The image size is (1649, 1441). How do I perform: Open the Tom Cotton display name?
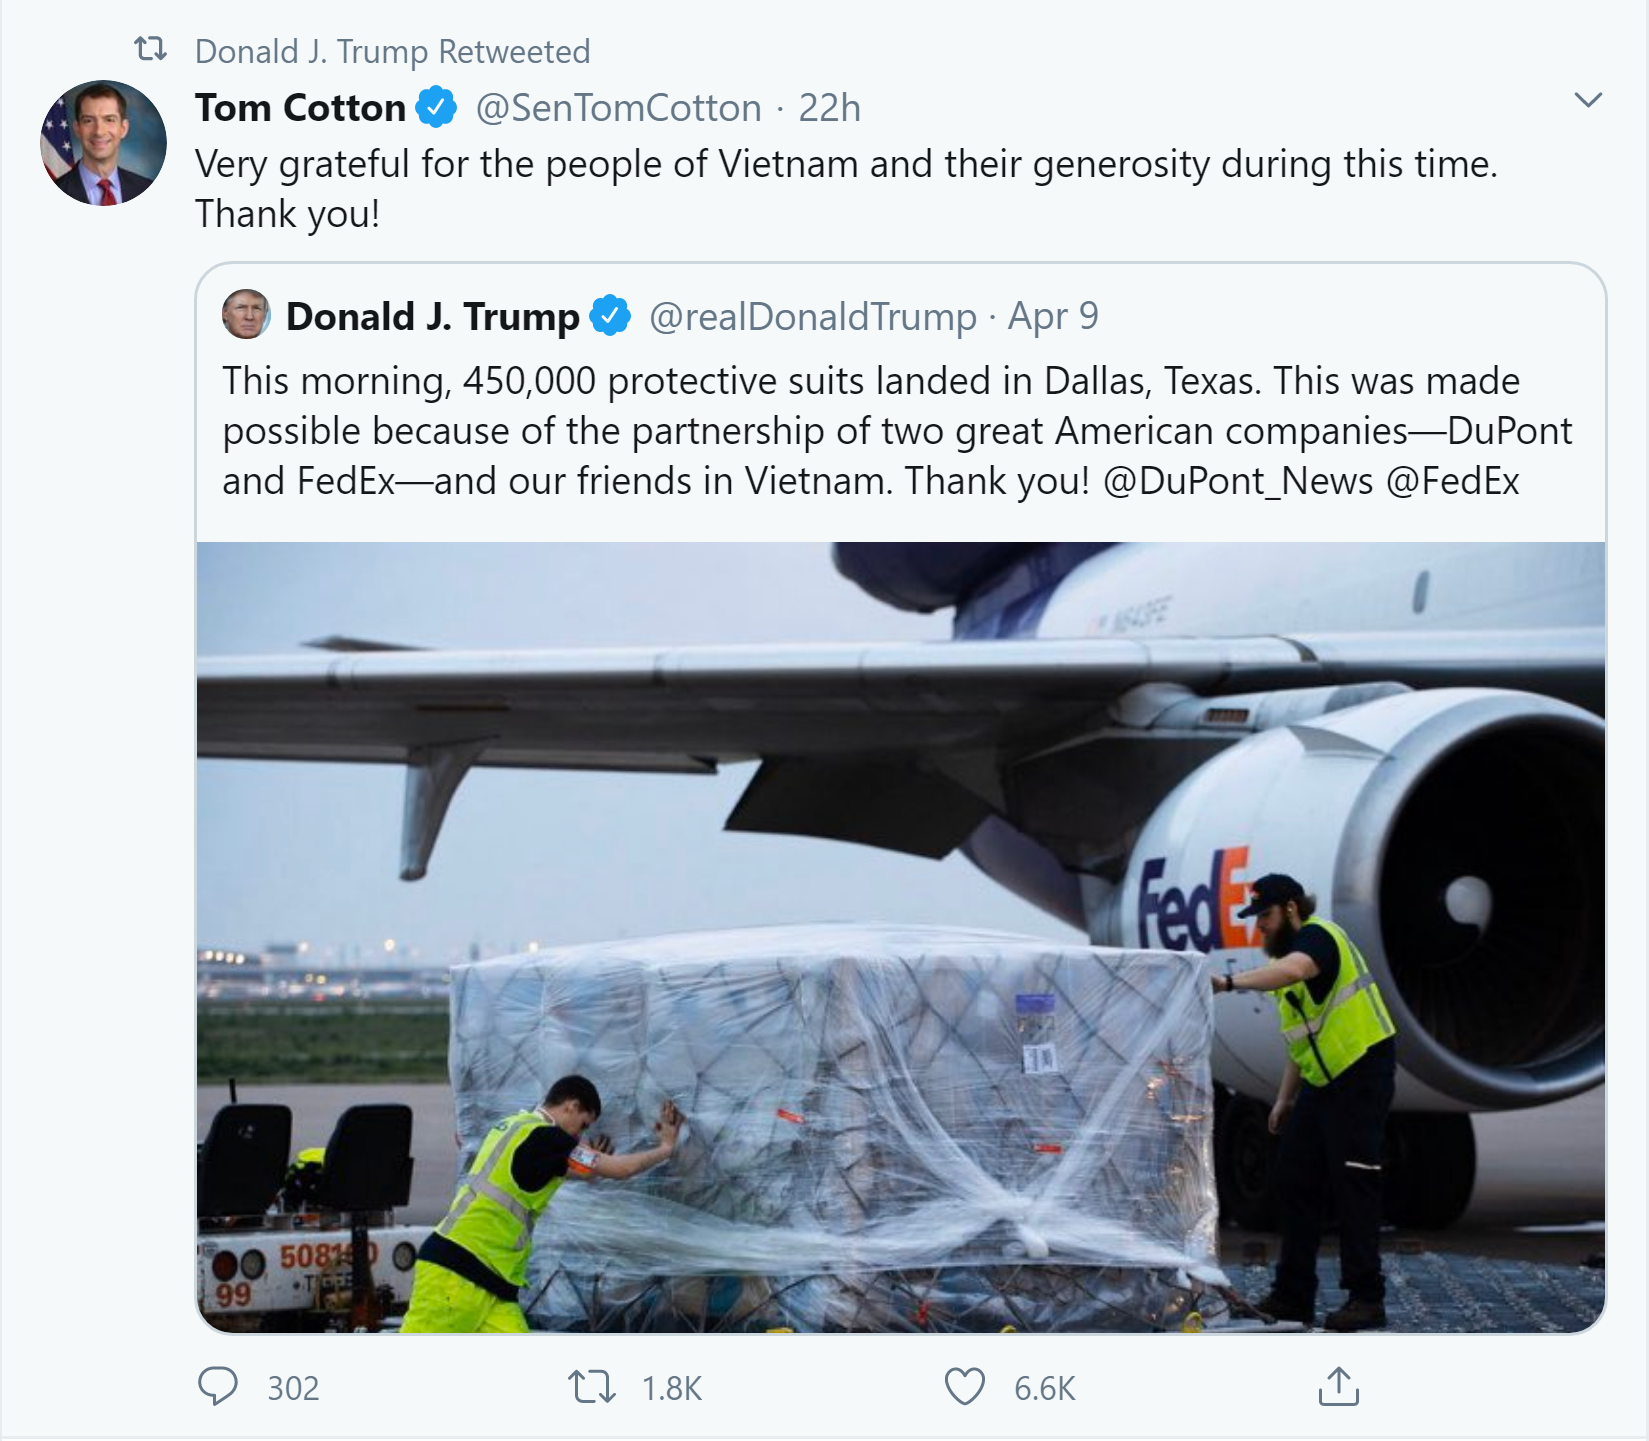click(300, 107)
